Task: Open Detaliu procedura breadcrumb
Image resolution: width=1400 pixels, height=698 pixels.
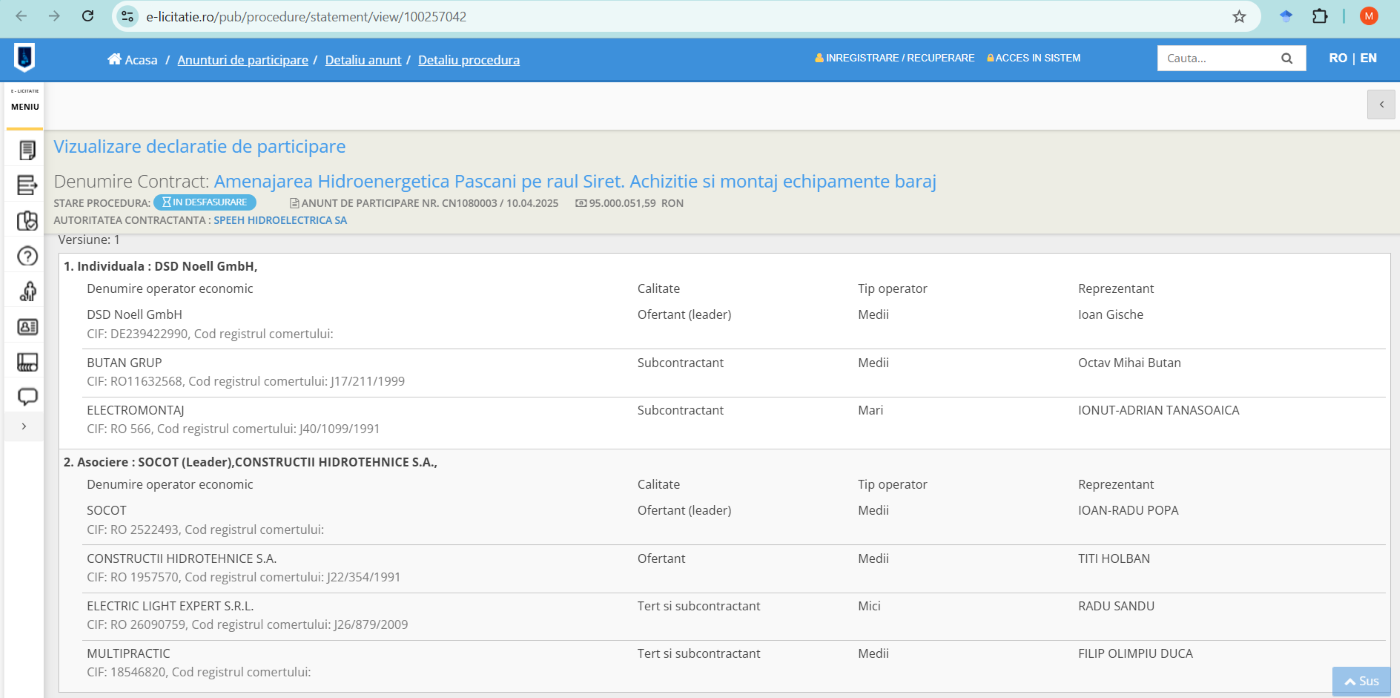Action: (469, 60)
